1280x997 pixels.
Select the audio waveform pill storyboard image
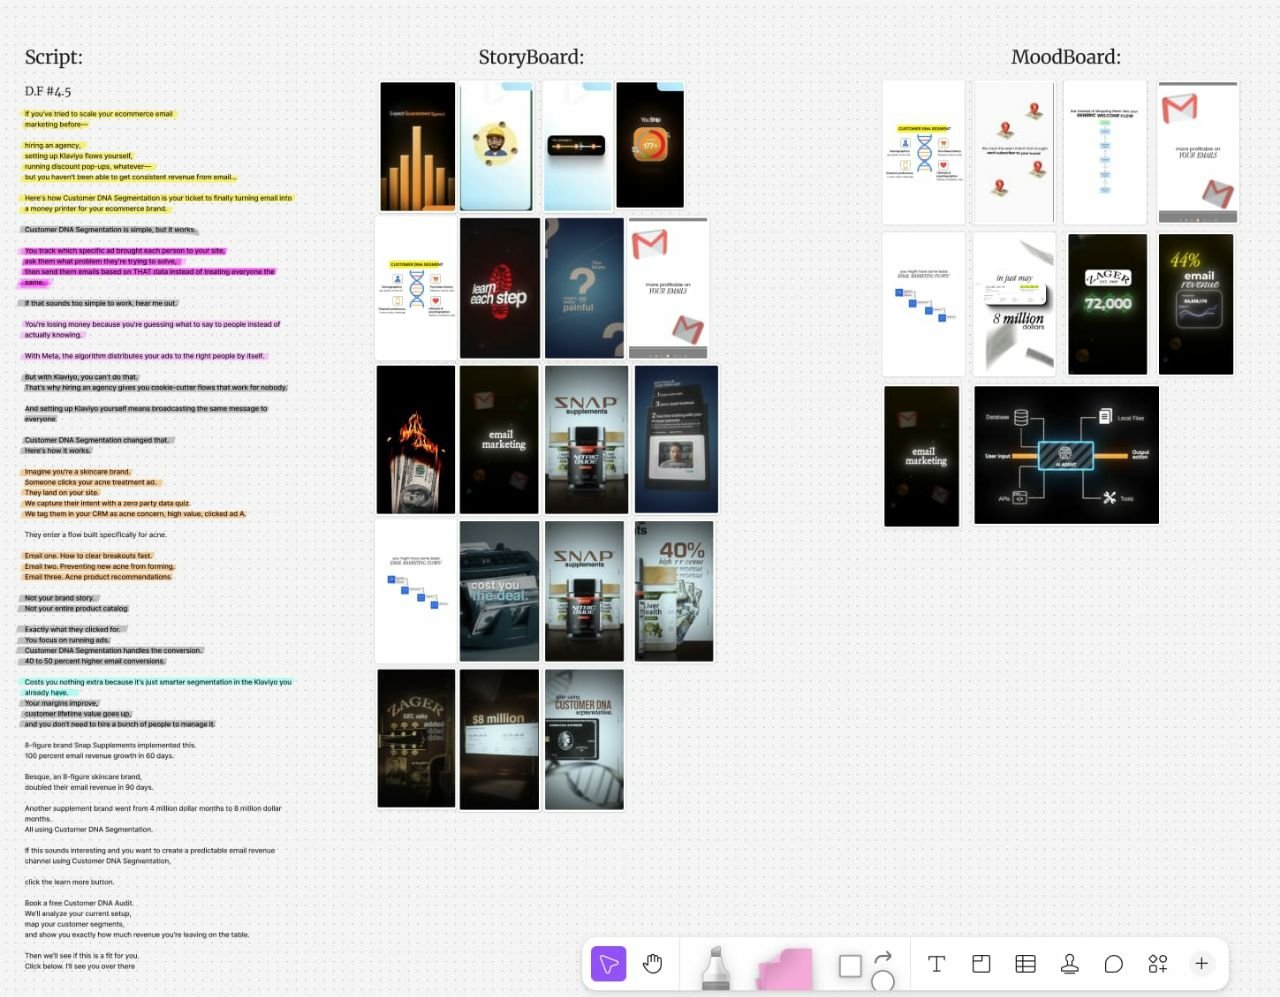coord(577,147)
